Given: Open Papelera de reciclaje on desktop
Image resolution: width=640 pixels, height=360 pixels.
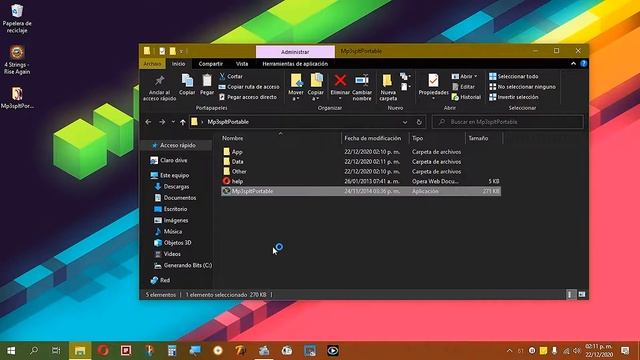Looking at the screenshot, I should point(17,19).
